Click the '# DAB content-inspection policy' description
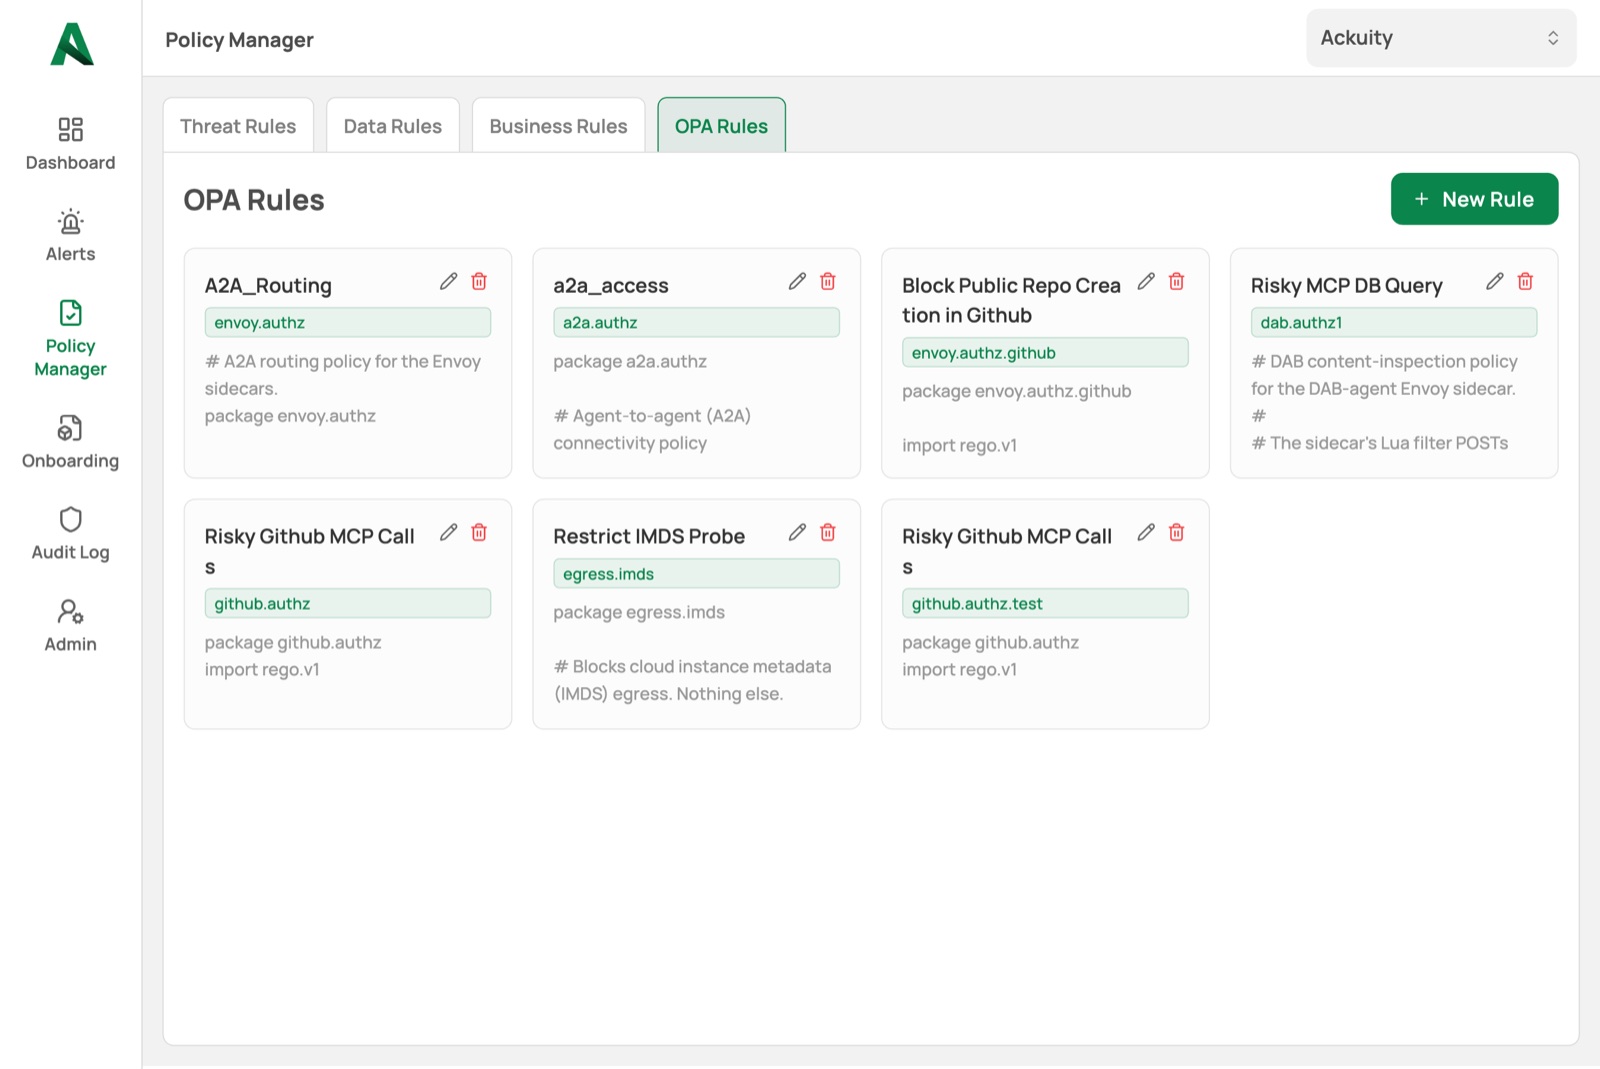The height and width of the screenshot is (1069, 1600). (x=1384, y=361)
